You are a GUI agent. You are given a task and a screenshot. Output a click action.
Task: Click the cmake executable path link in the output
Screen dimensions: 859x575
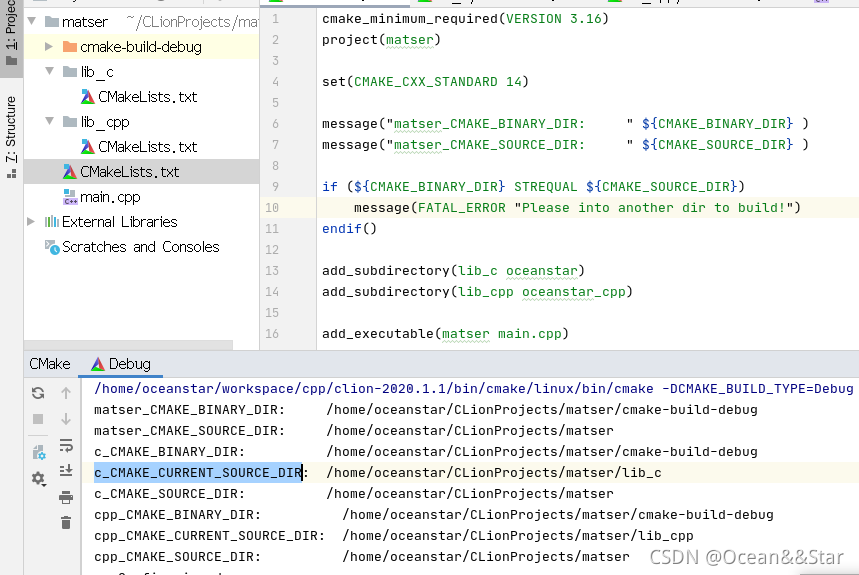tap(374, 389)
